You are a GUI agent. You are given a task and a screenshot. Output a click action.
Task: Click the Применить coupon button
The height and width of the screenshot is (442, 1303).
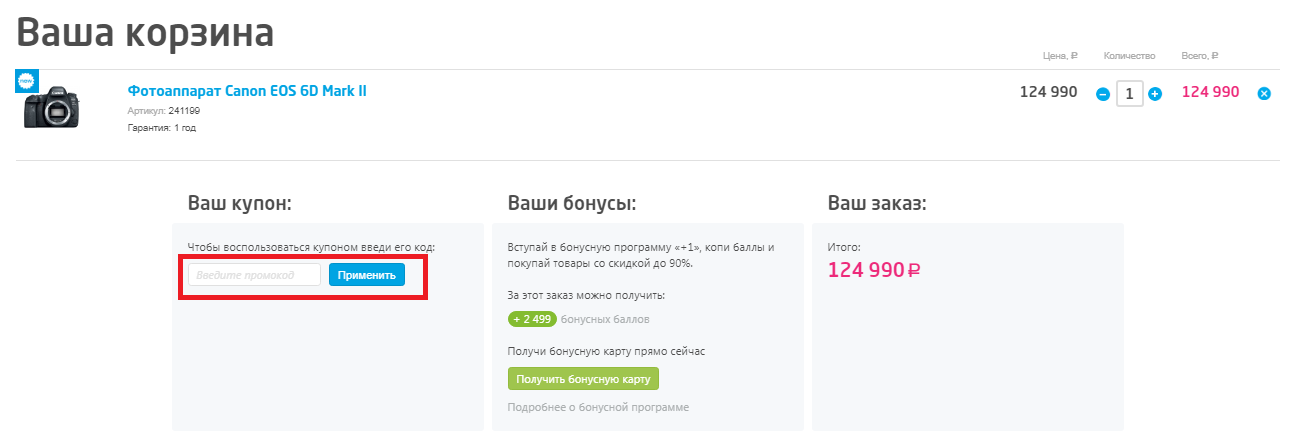pyautogui.click(x=367, y=275)
